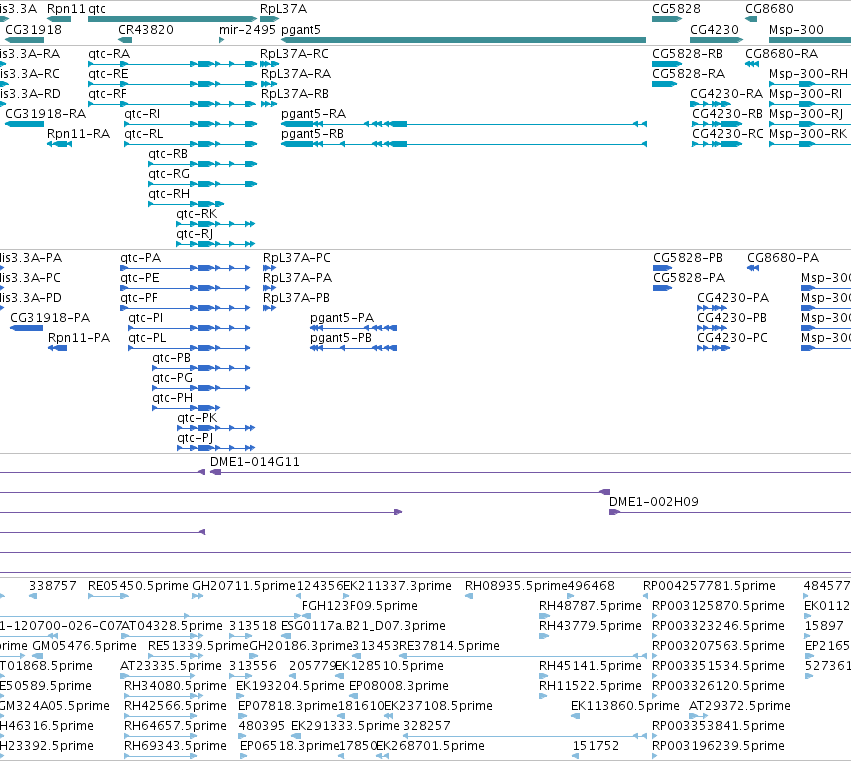The image size is (851, 761).
Task: Select the RP003125870.5prime EST label
Action: click(x=719, y=606)
